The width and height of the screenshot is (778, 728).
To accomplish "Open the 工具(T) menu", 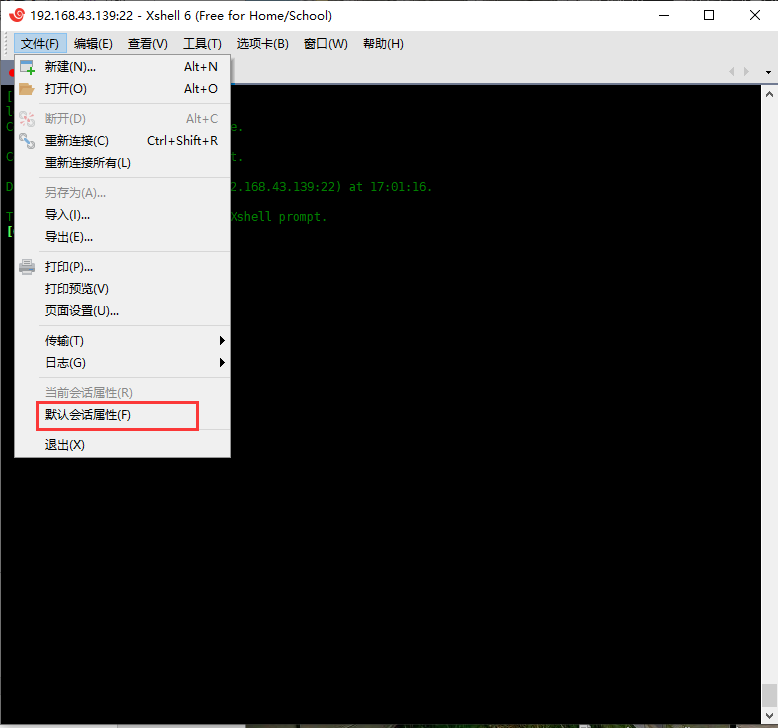I will pos(202,44).
